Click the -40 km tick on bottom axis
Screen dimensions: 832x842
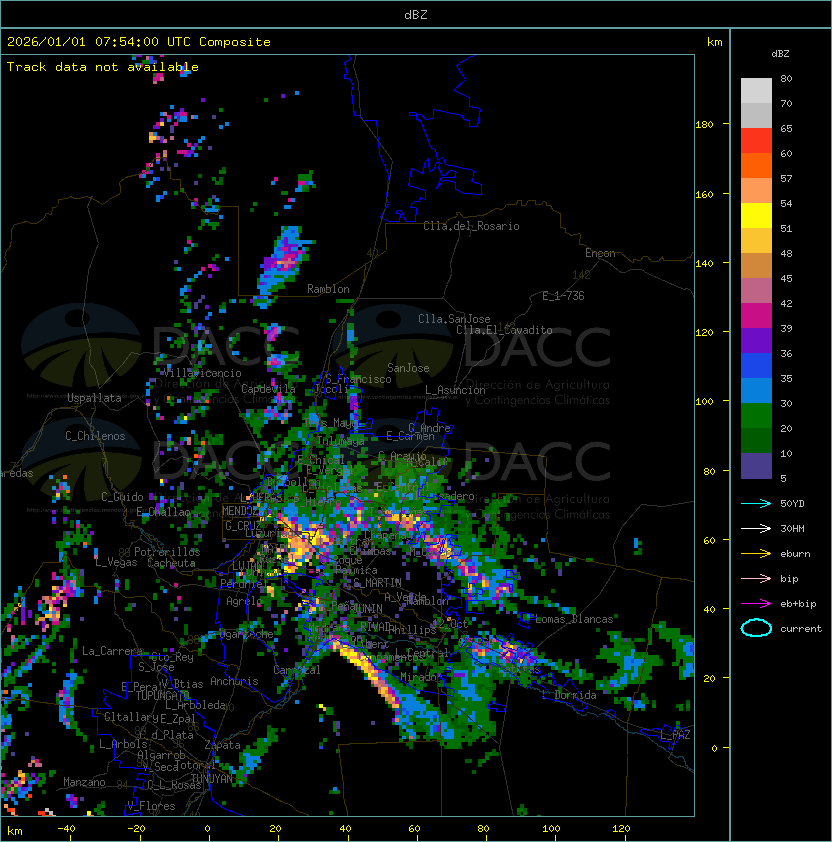[66, 829]
